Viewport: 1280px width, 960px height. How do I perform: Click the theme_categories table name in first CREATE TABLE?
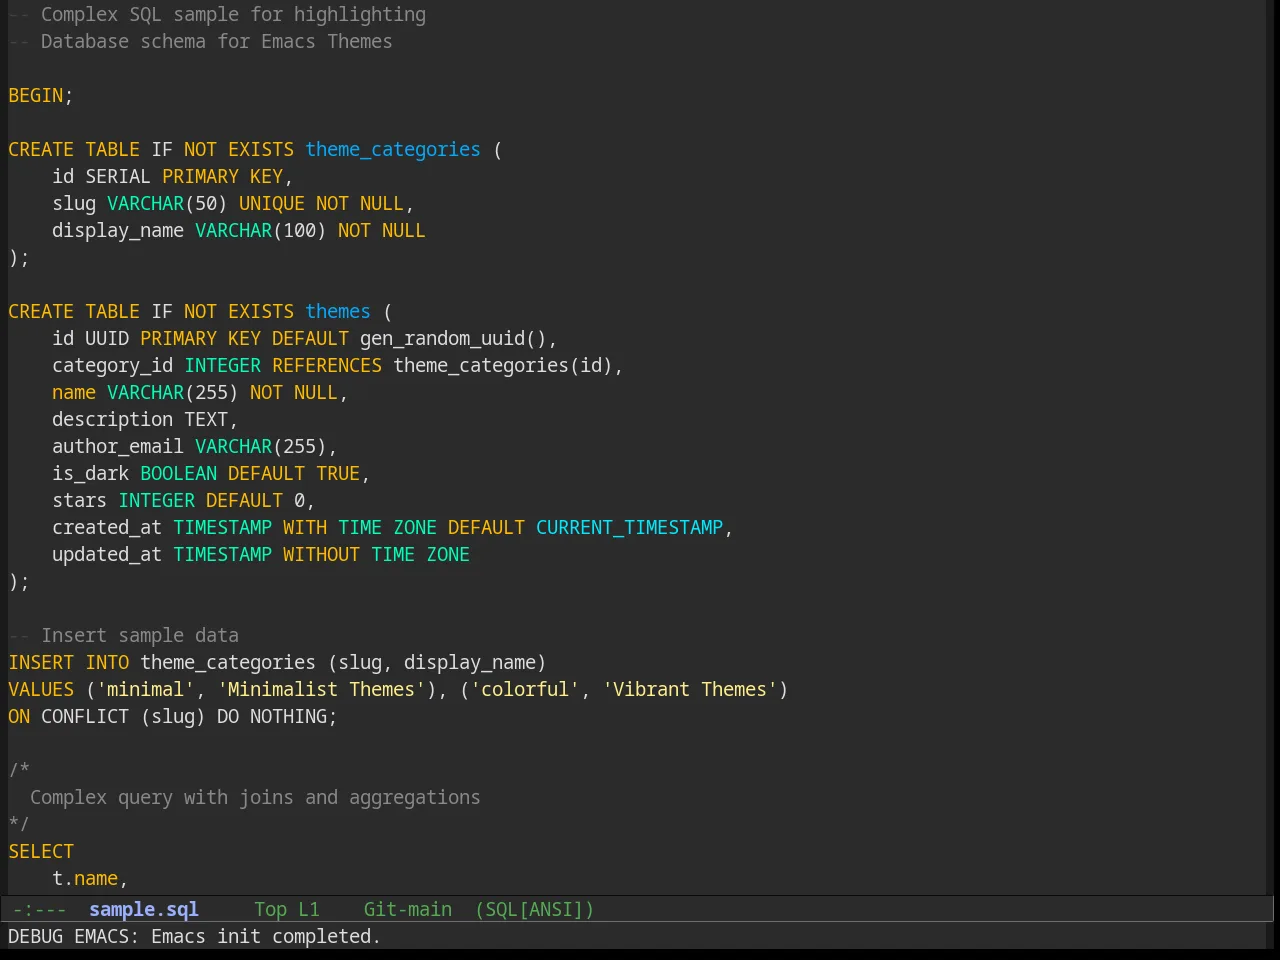tap(393, 149)
